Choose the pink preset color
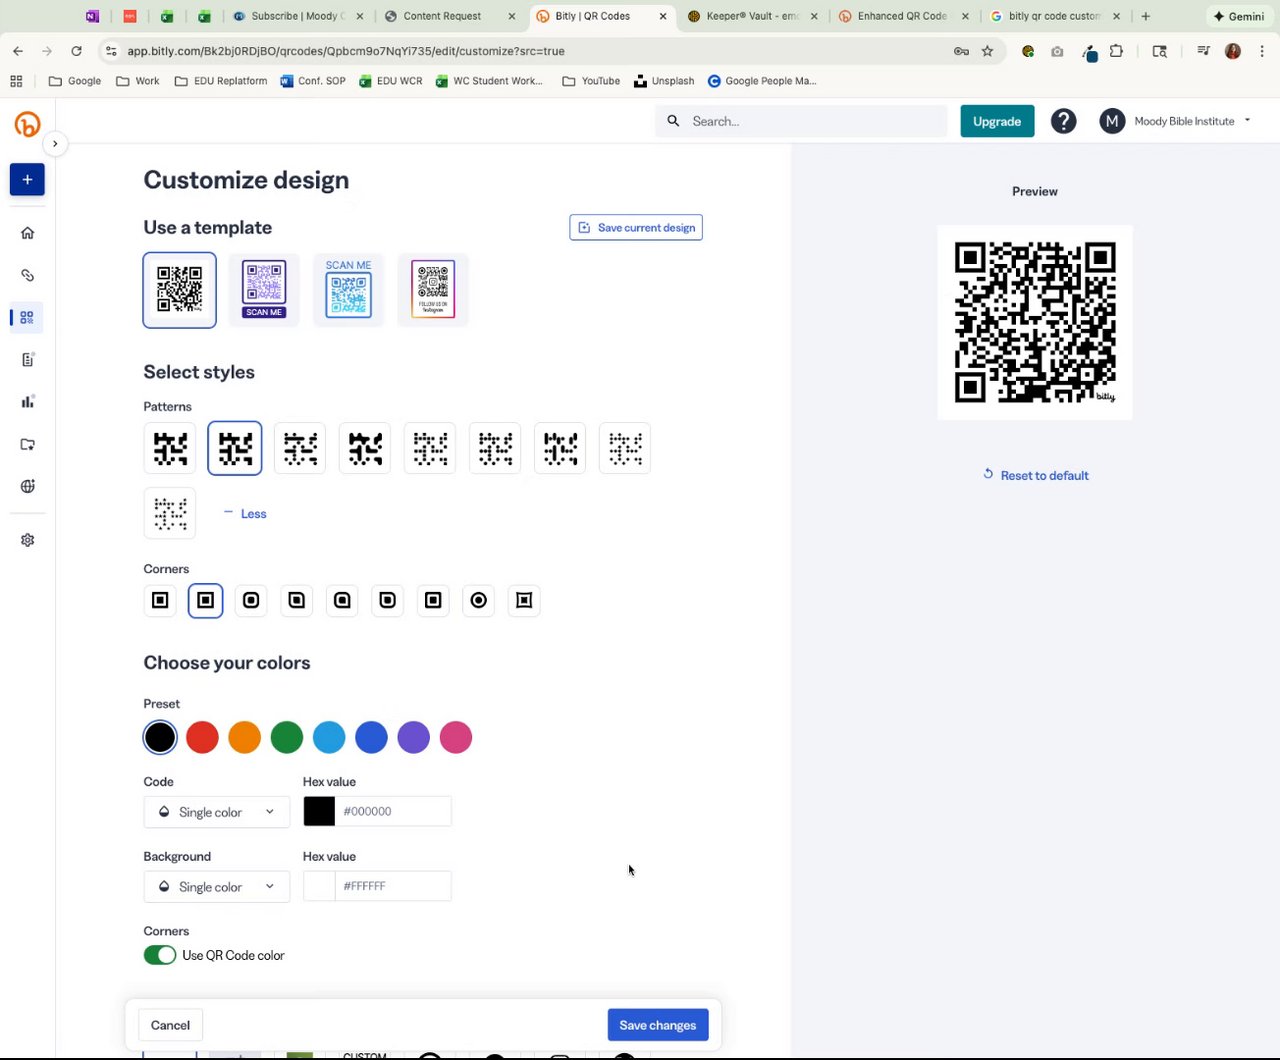The image size is (1280, 1060). point(456,737)
